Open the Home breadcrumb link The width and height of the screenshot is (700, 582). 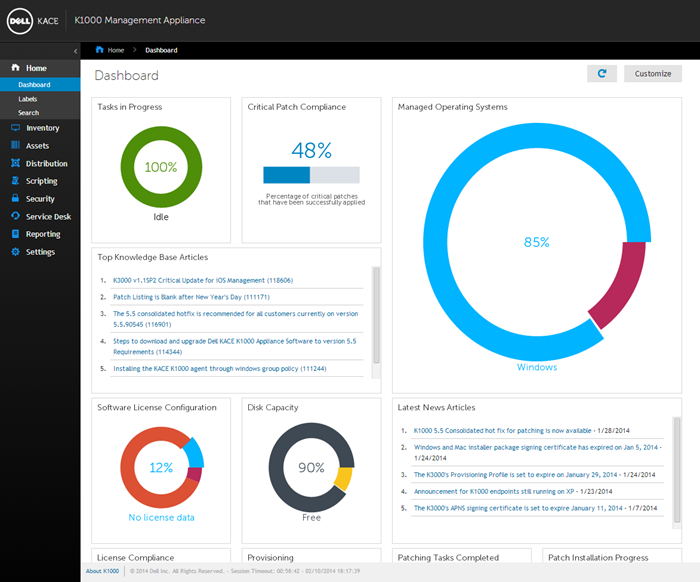116,50
